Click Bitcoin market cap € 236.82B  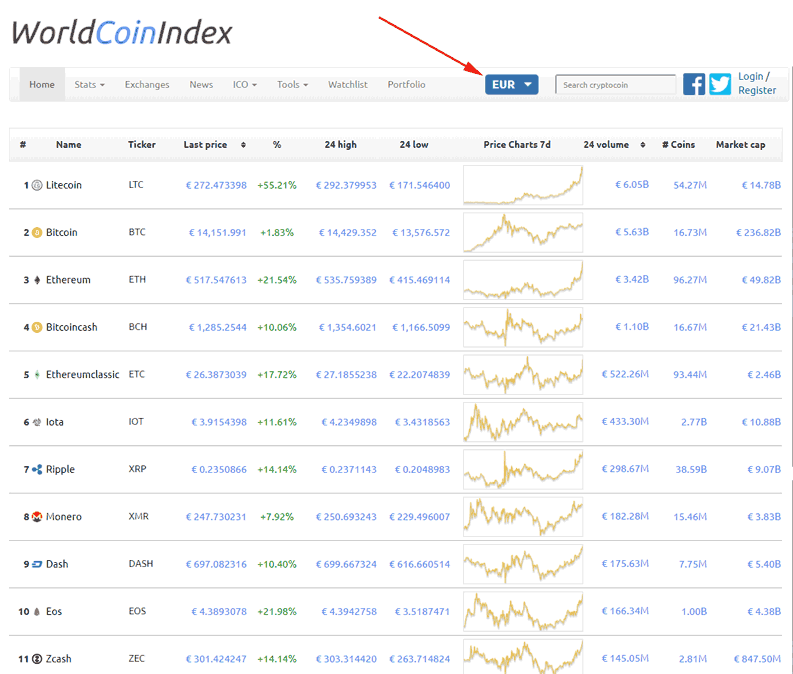(x=758, y=233)
